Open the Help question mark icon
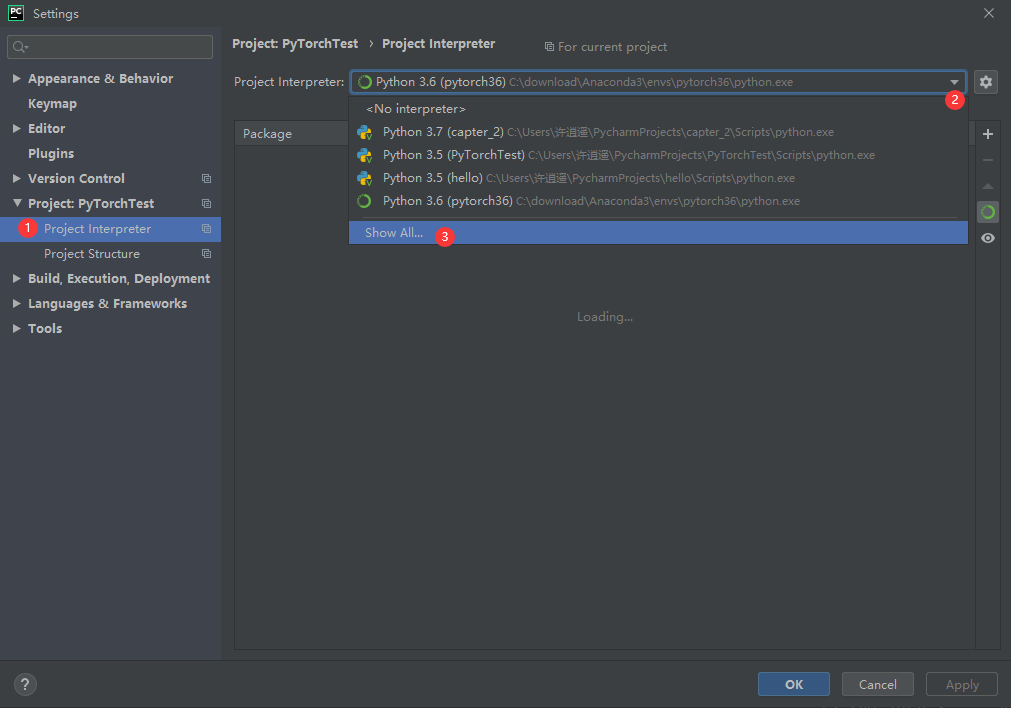 [x=24, y=684]
